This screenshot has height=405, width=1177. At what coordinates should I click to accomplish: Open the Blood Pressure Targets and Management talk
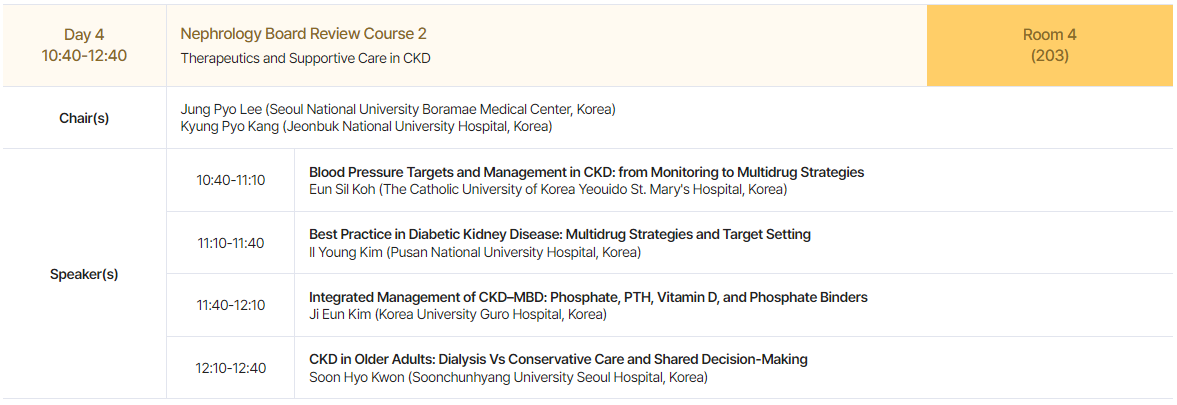(586, 172)
